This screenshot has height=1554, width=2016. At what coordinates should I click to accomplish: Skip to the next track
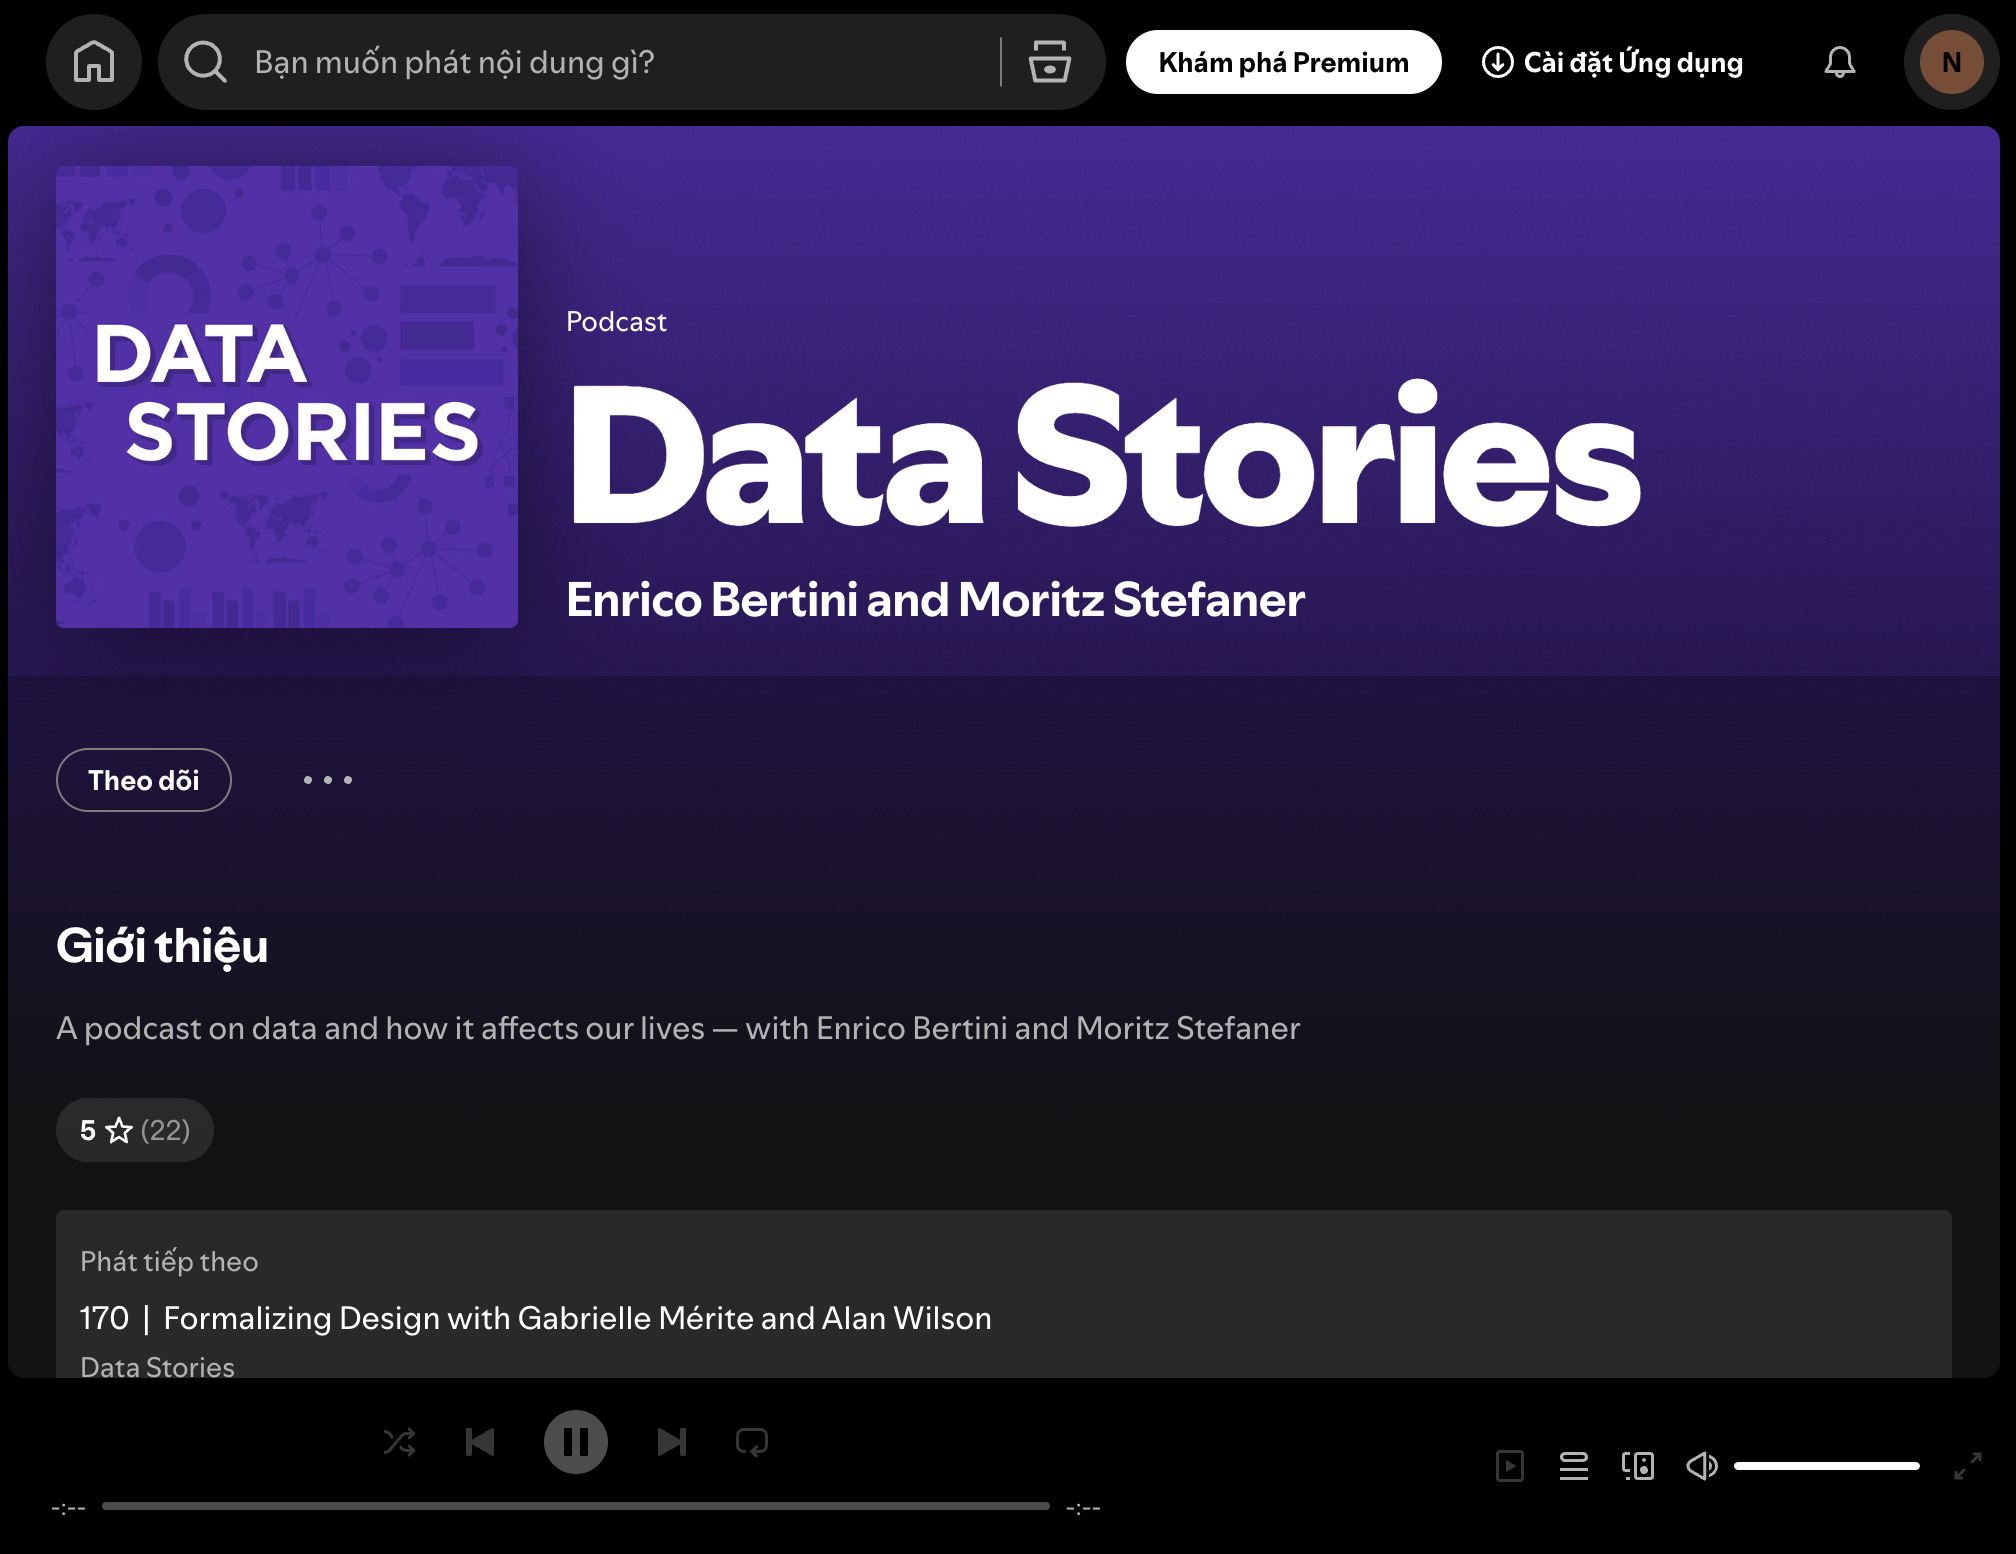pyautogui.click(x=672, y=1442)
